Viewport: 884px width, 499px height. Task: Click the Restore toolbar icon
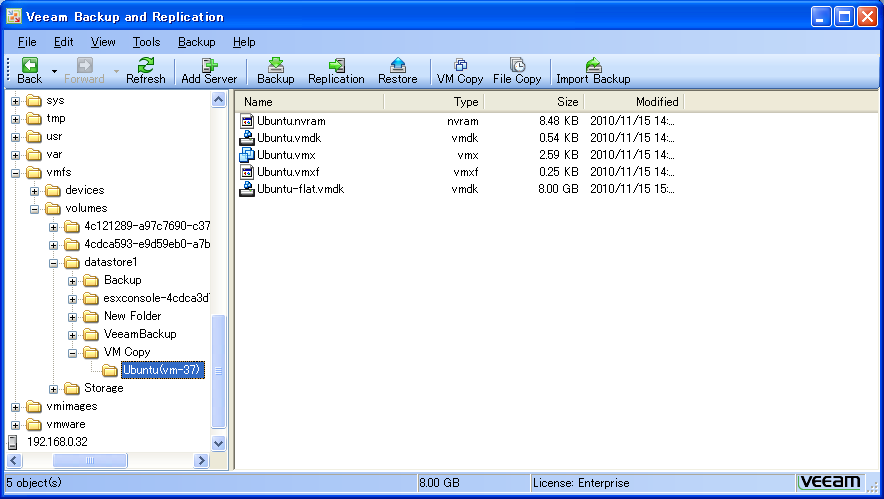tap(398, 65)
